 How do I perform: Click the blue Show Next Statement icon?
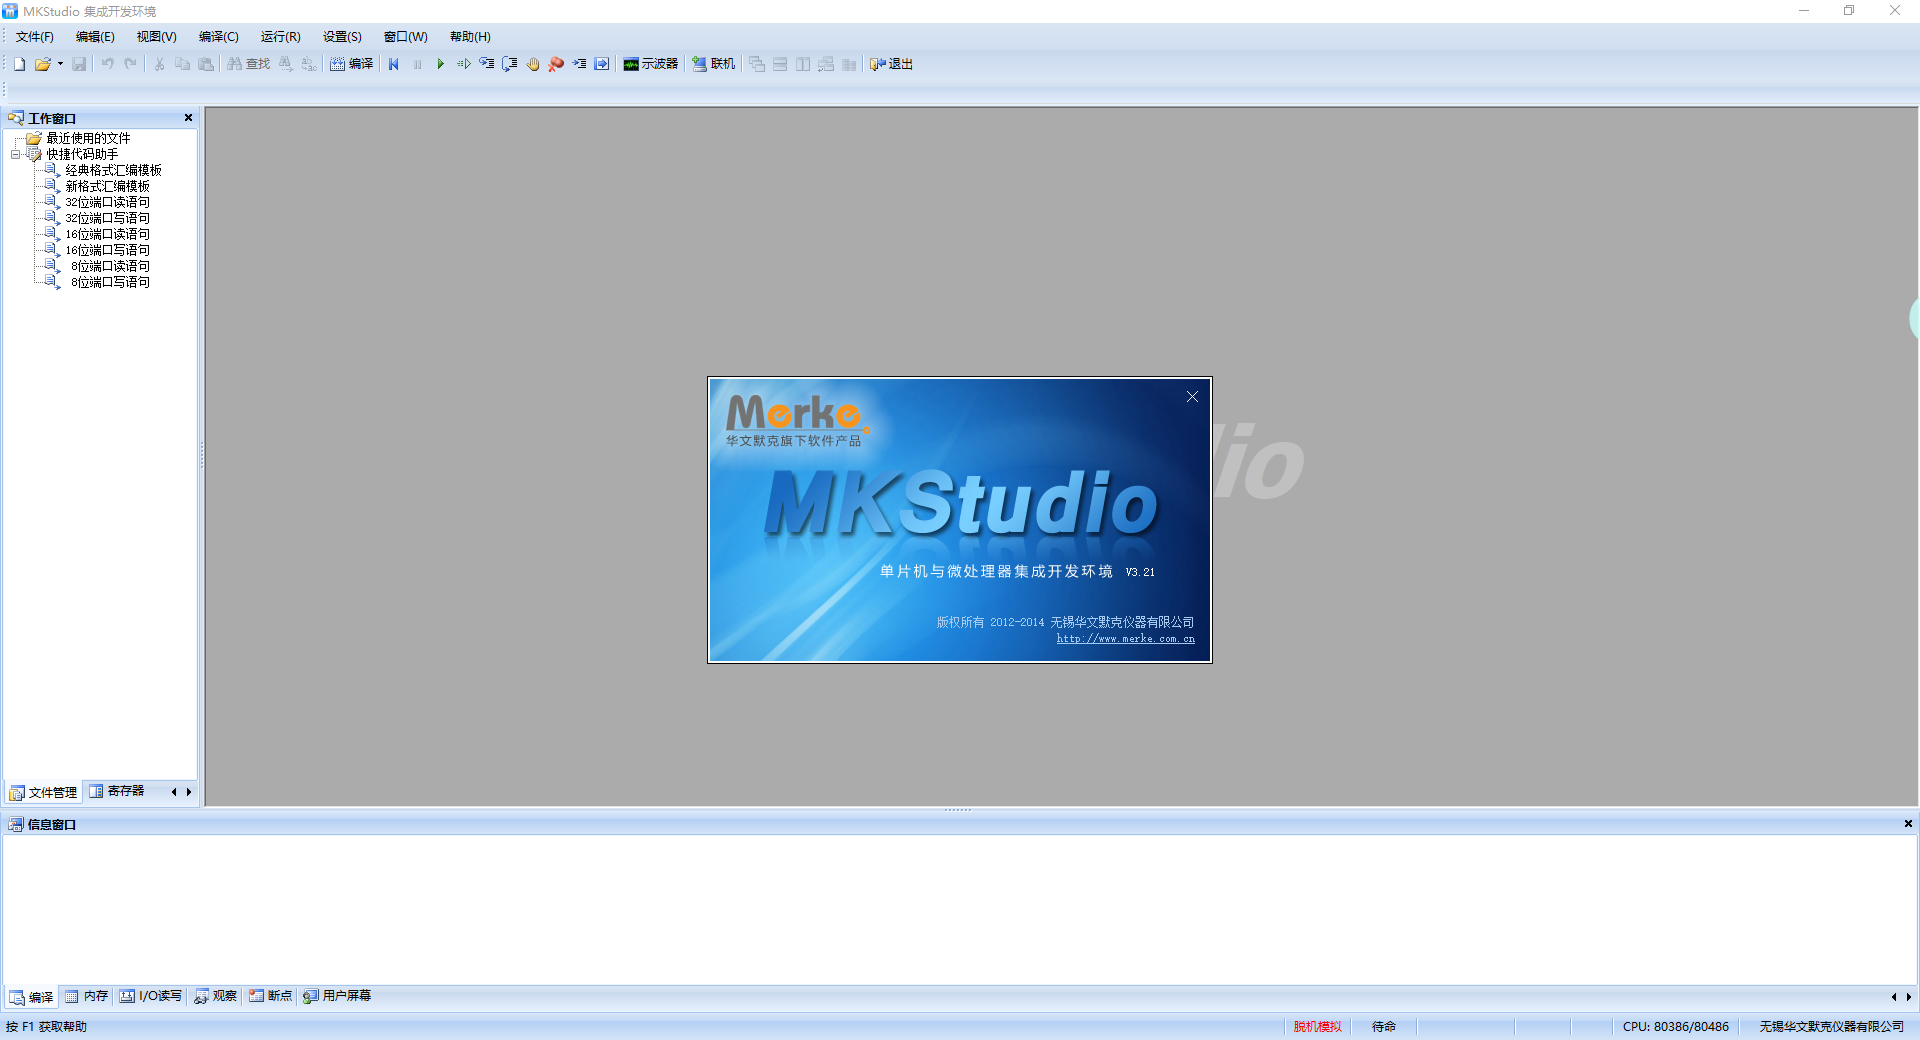602,64
